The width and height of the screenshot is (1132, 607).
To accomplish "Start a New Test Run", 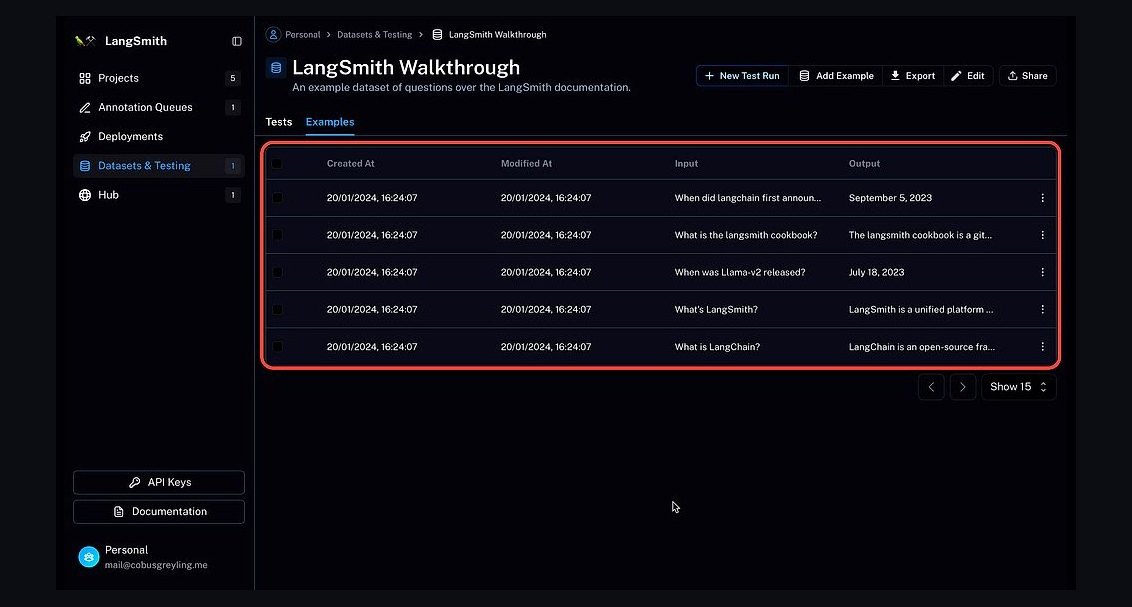I will (x=742, y=76).
